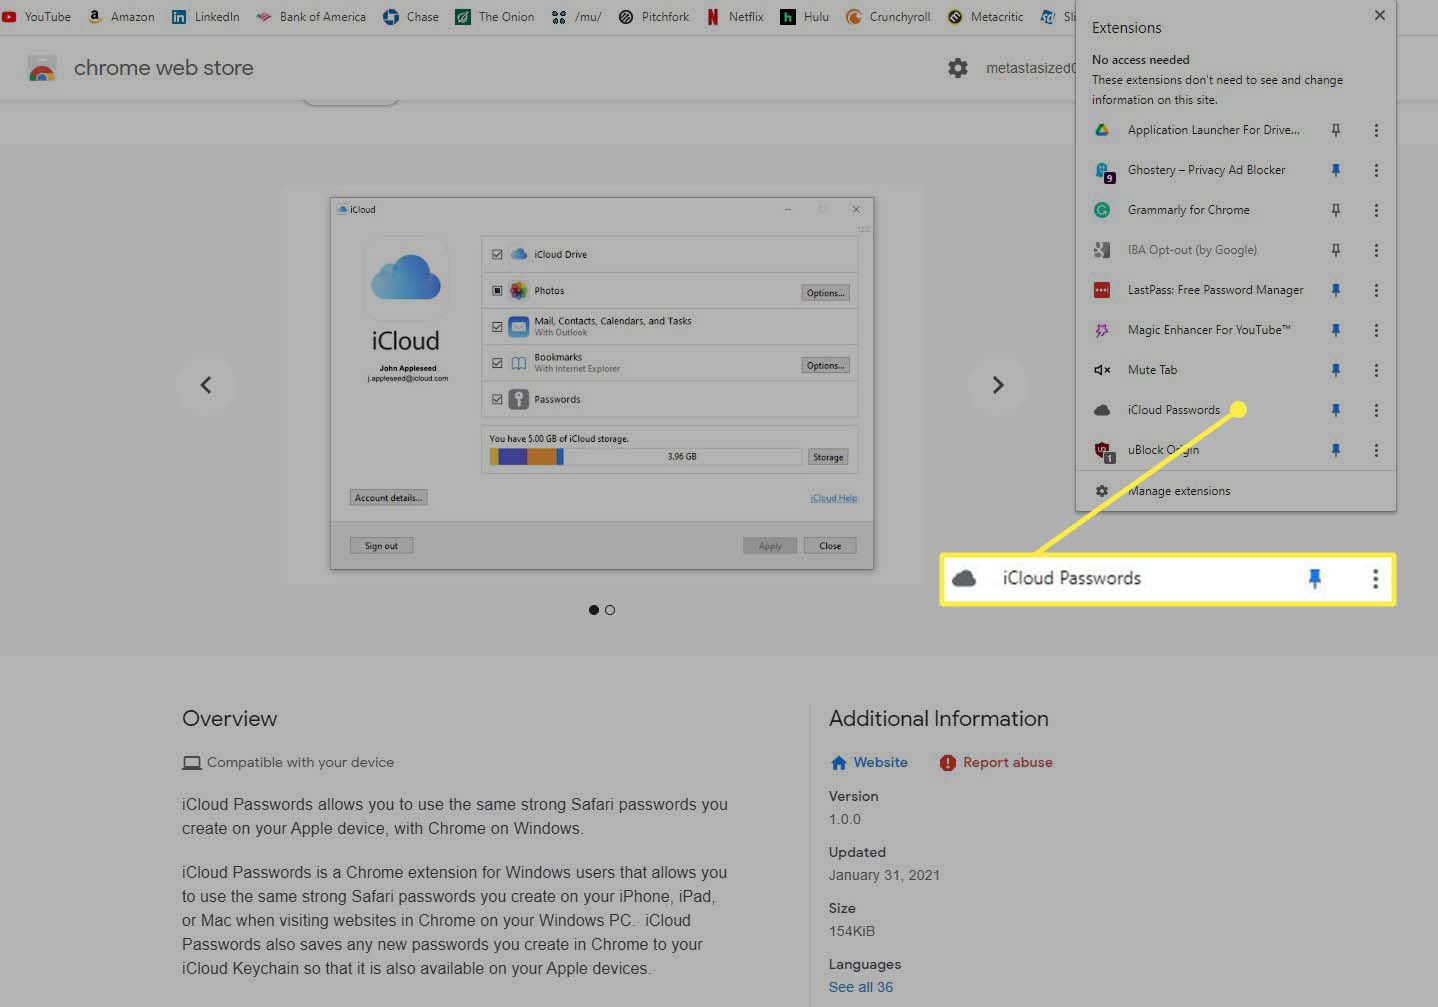The width and height of the screenshot is (1438, 1007).
Task: Select Application Launcher For Drive extension
Action: (1213, 130)
